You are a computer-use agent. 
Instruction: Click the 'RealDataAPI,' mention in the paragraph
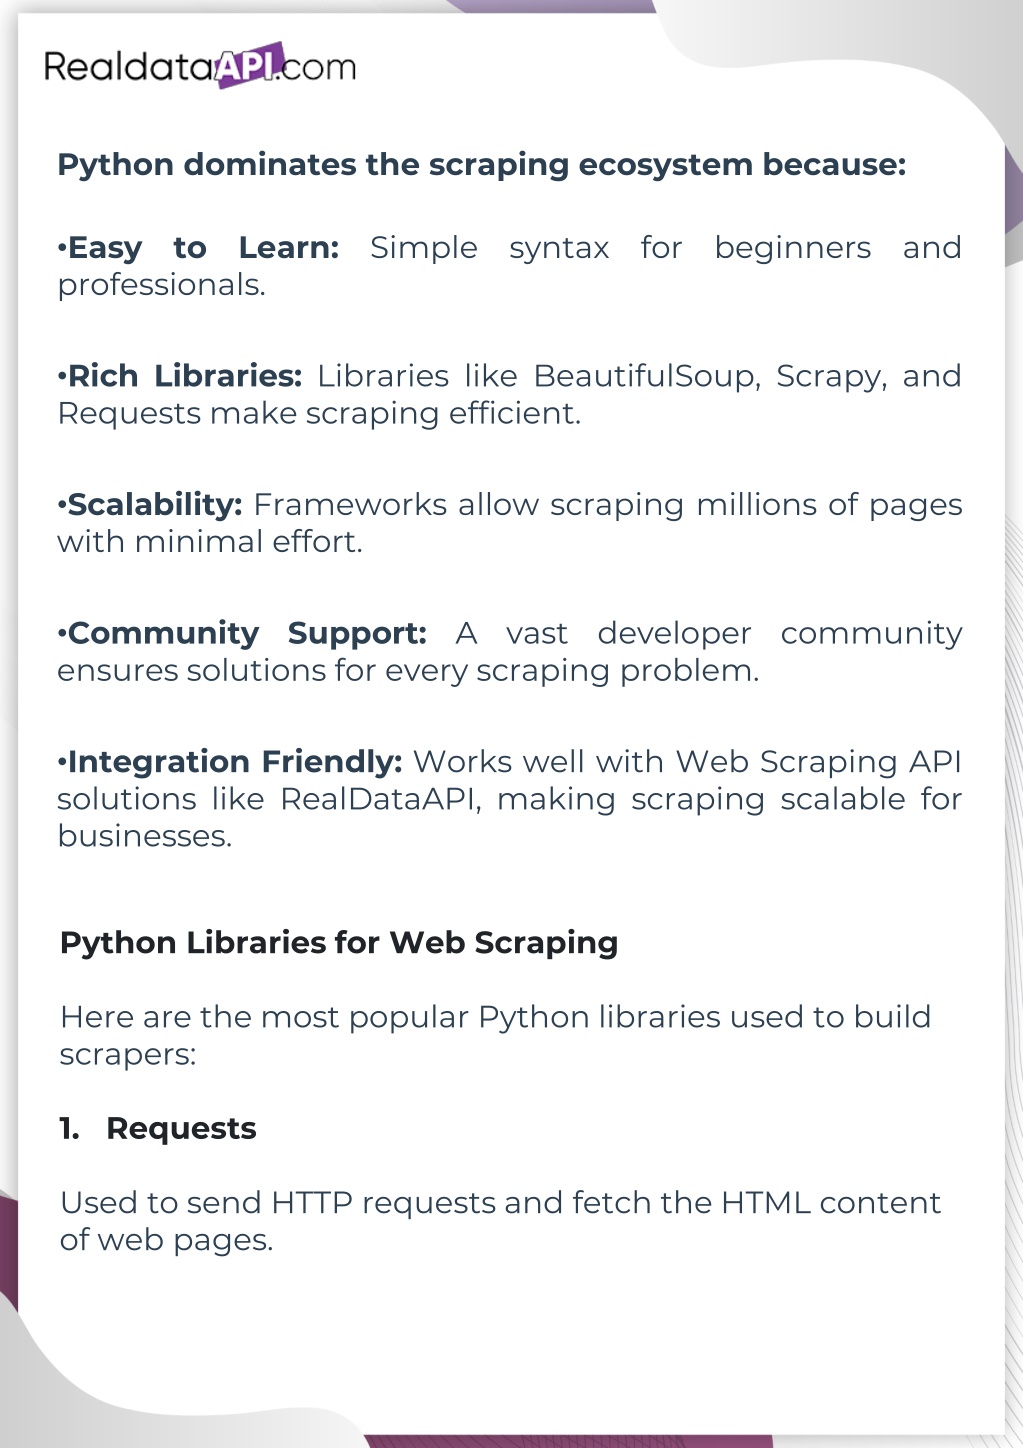click(x=379, y=799)
